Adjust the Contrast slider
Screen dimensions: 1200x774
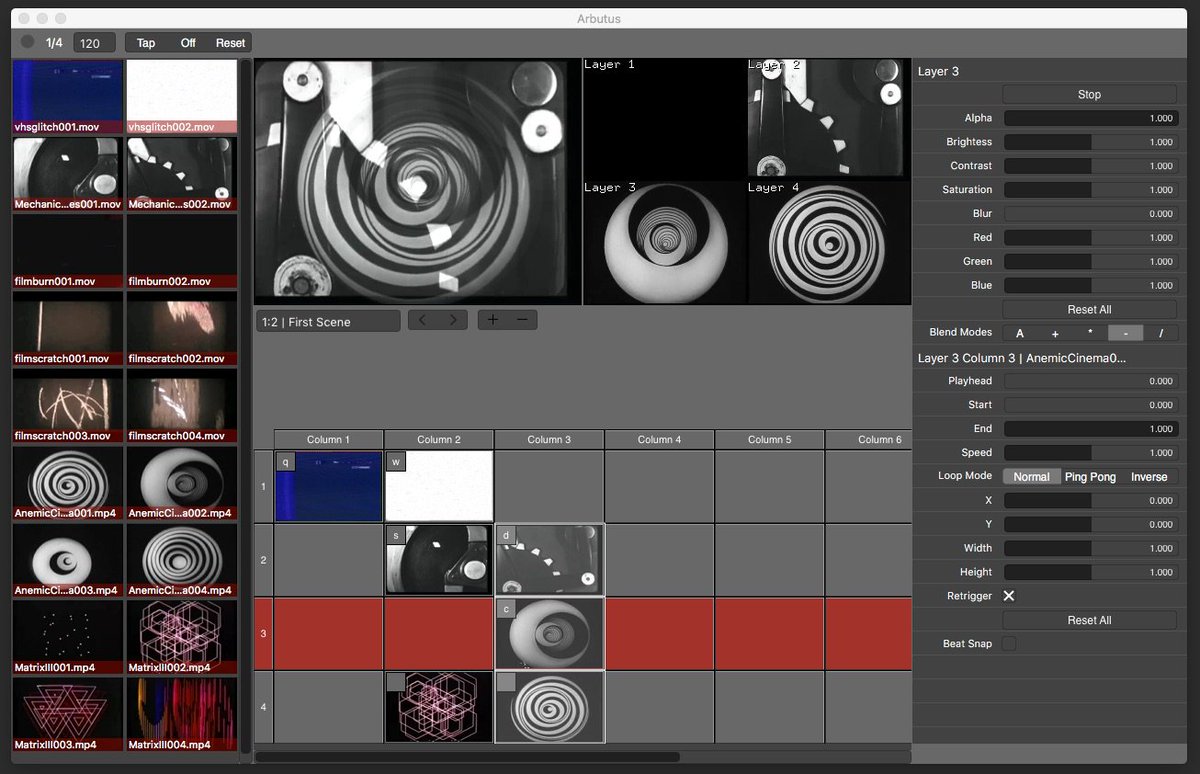click(1090, 166)
